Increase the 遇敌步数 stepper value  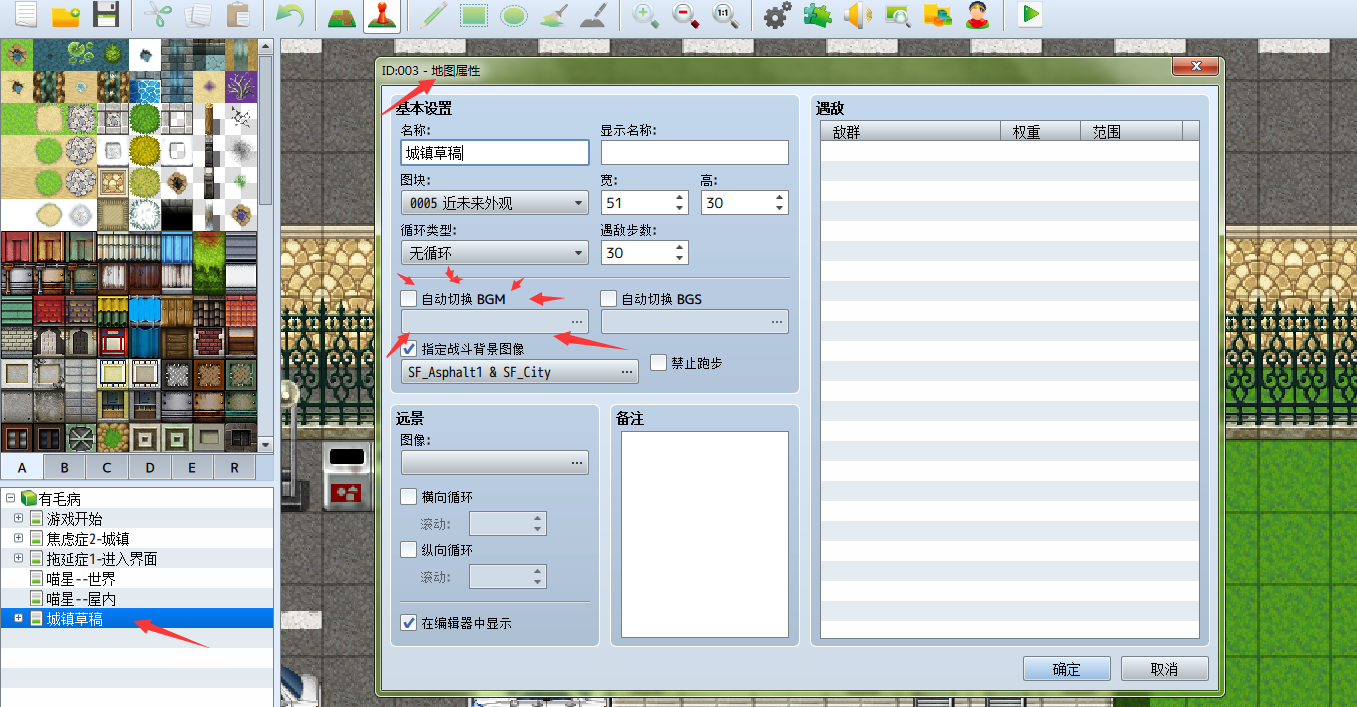[680, 247]
